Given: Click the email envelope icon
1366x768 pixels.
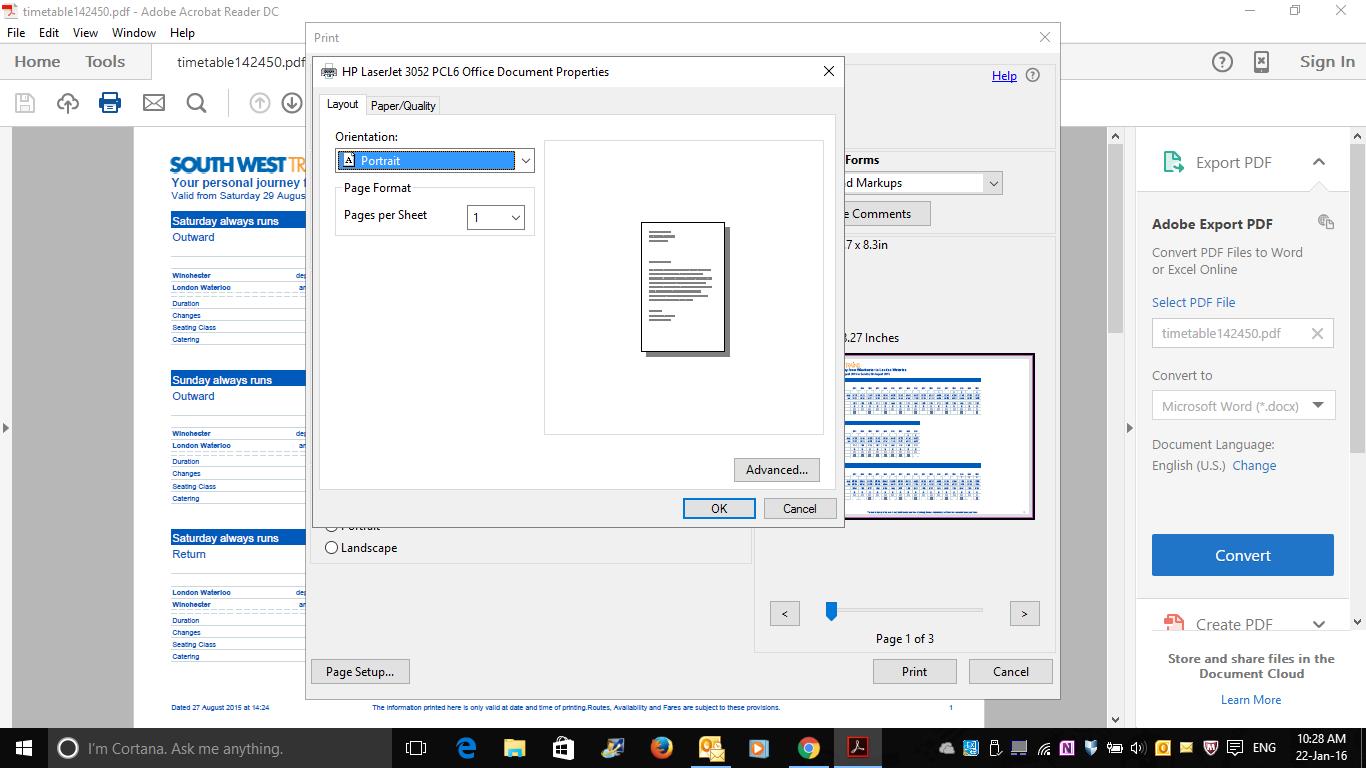Looking at the screenshot, I should [153, 103].
